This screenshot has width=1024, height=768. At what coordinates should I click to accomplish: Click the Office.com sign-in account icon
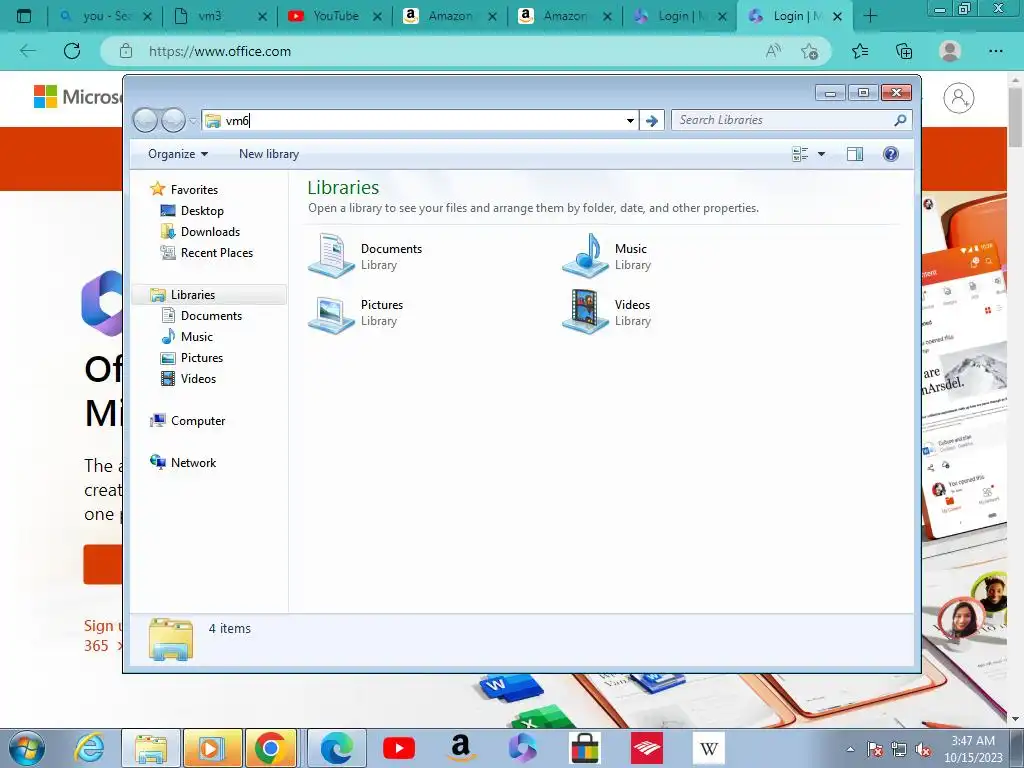pyautogui.click(x=958, y=99)
